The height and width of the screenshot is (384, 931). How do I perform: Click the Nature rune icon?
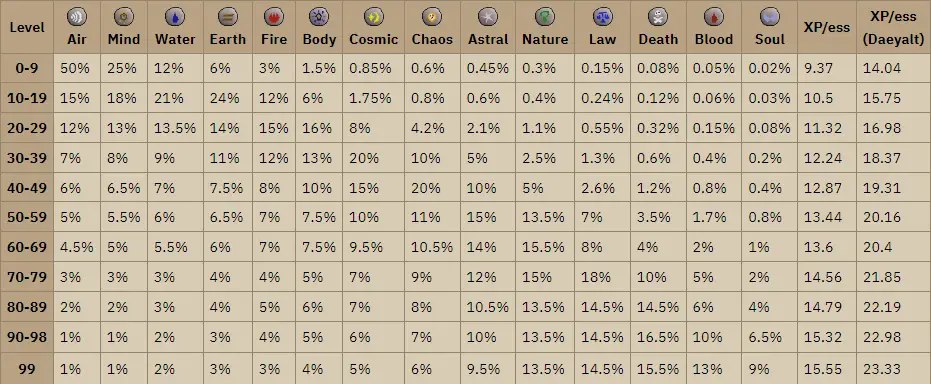point(544,17)
